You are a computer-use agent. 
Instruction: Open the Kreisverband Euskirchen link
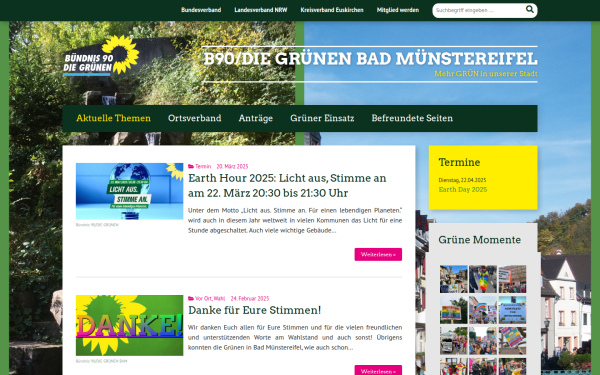tap(332, 10)
